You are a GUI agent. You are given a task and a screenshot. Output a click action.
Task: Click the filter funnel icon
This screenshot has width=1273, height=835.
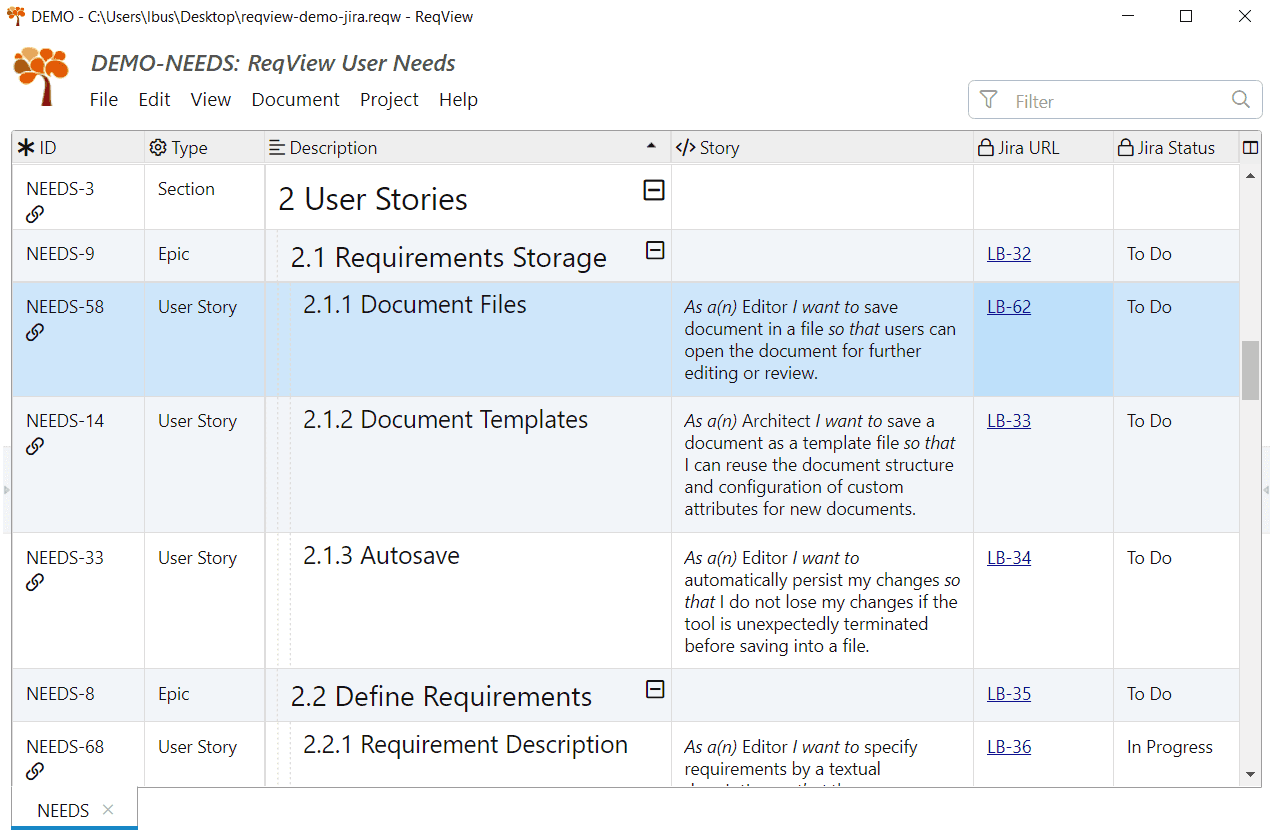tap(989, 100)
